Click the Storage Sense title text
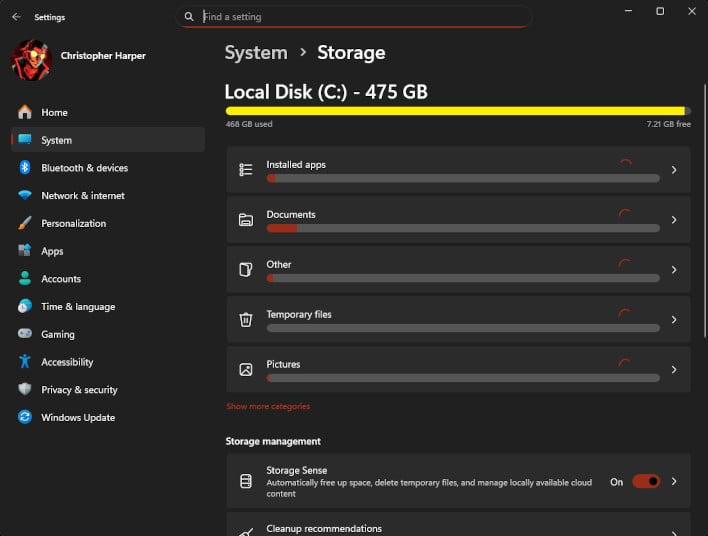The image size is (708, 536). [297, 470]
